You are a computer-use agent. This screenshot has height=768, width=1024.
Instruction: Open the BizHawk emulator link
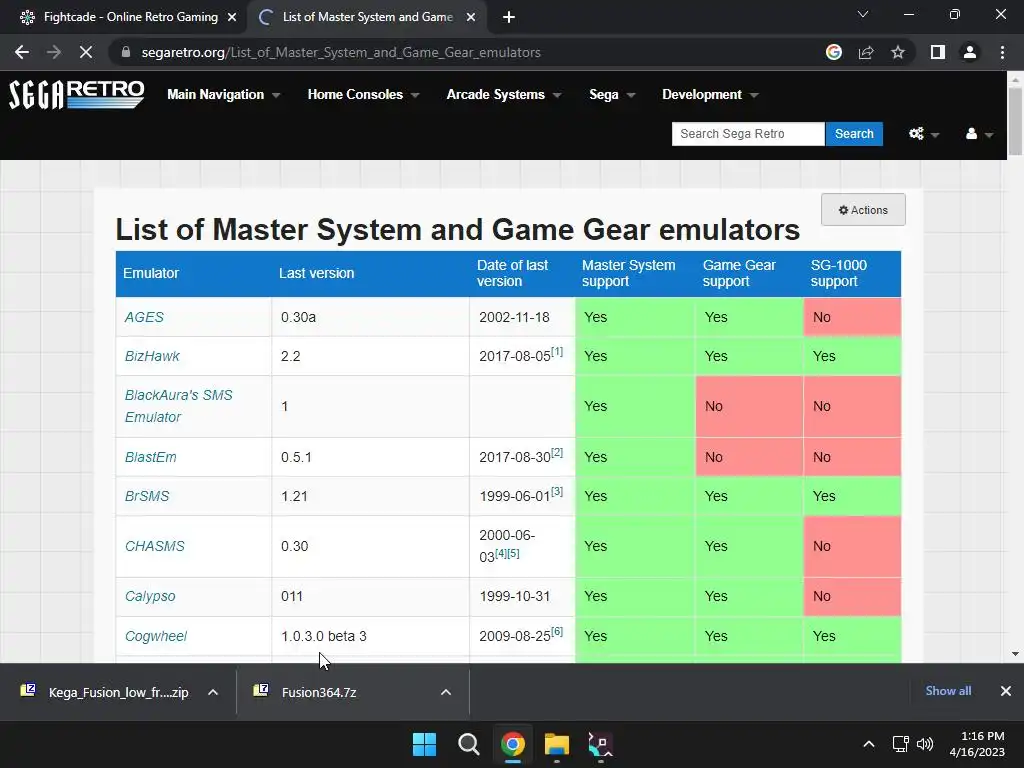[152, 357]
